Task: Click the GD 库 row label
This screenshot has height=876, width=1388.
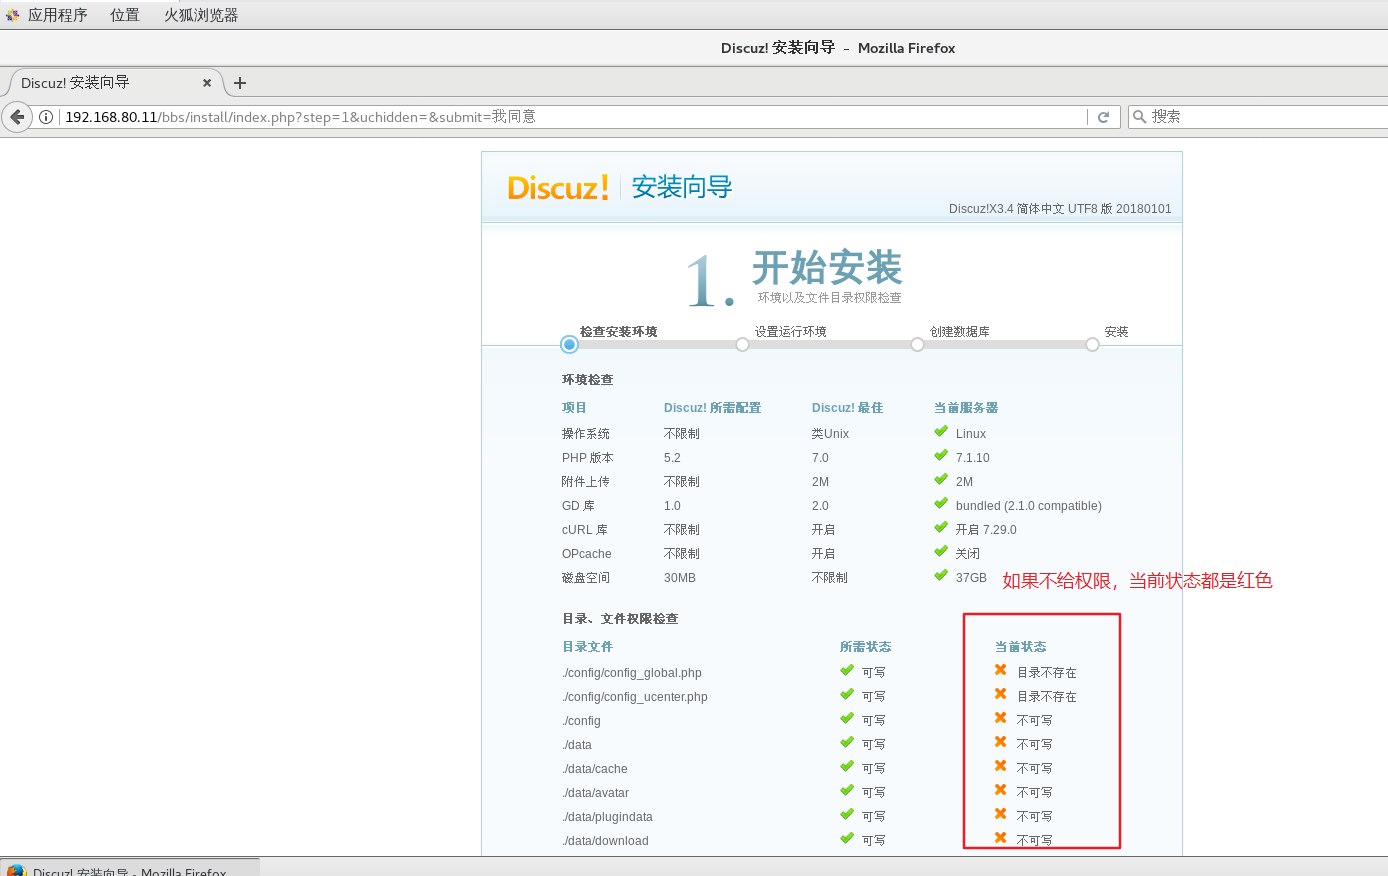Action: [x=578, y=506]
